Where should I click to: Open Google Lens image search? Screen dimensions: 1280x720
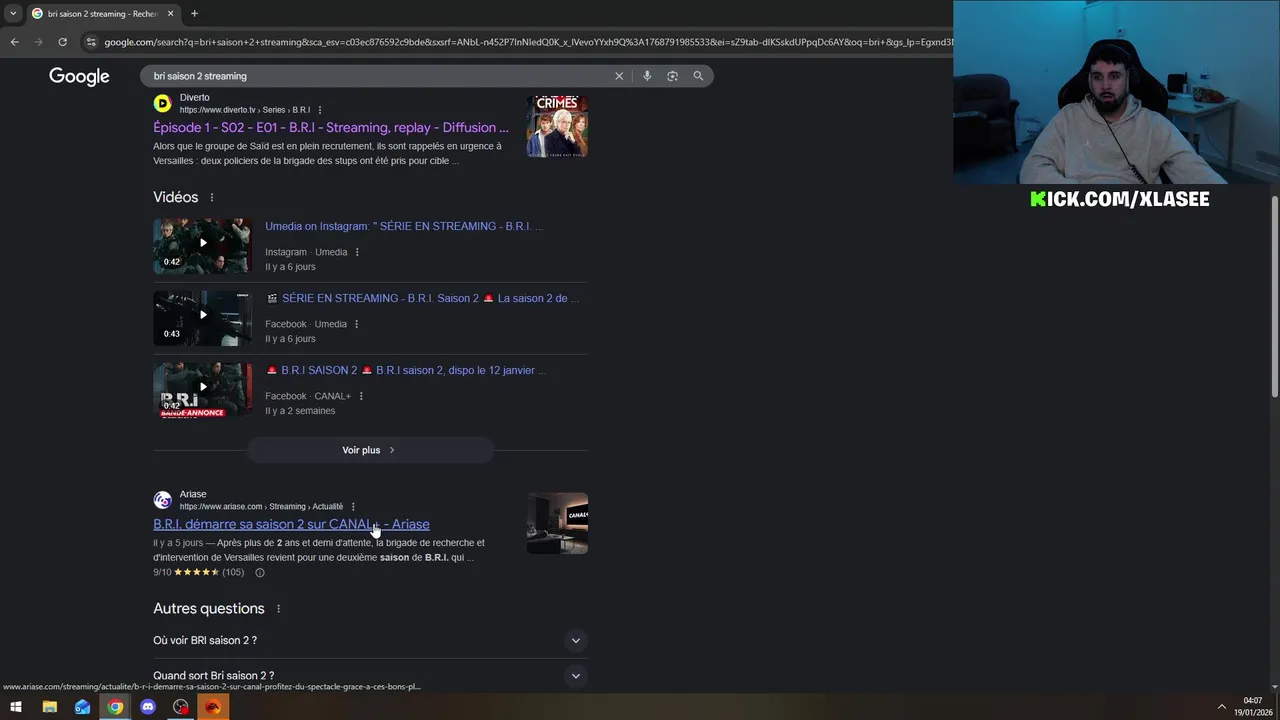coord(672,76)
